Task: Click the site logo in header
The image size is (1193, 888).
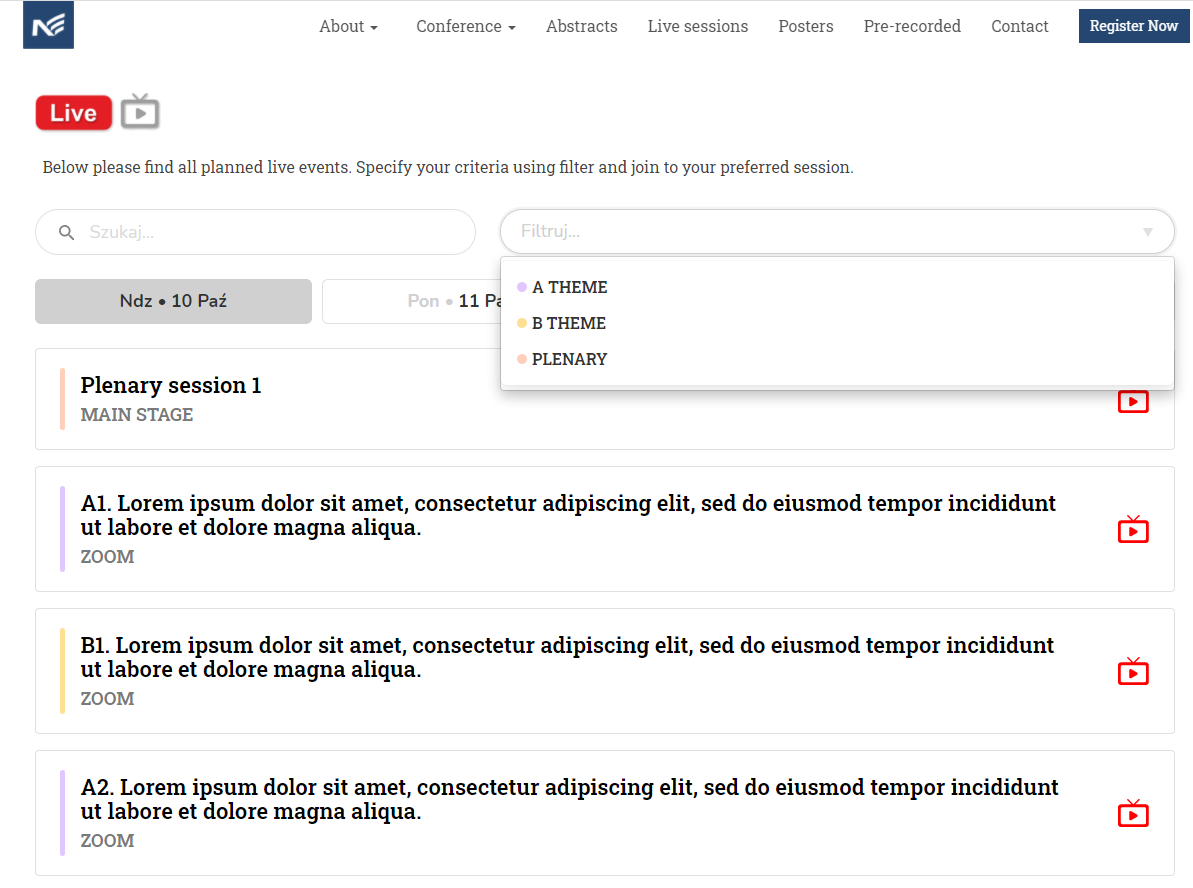Action: tap(48, 26)
